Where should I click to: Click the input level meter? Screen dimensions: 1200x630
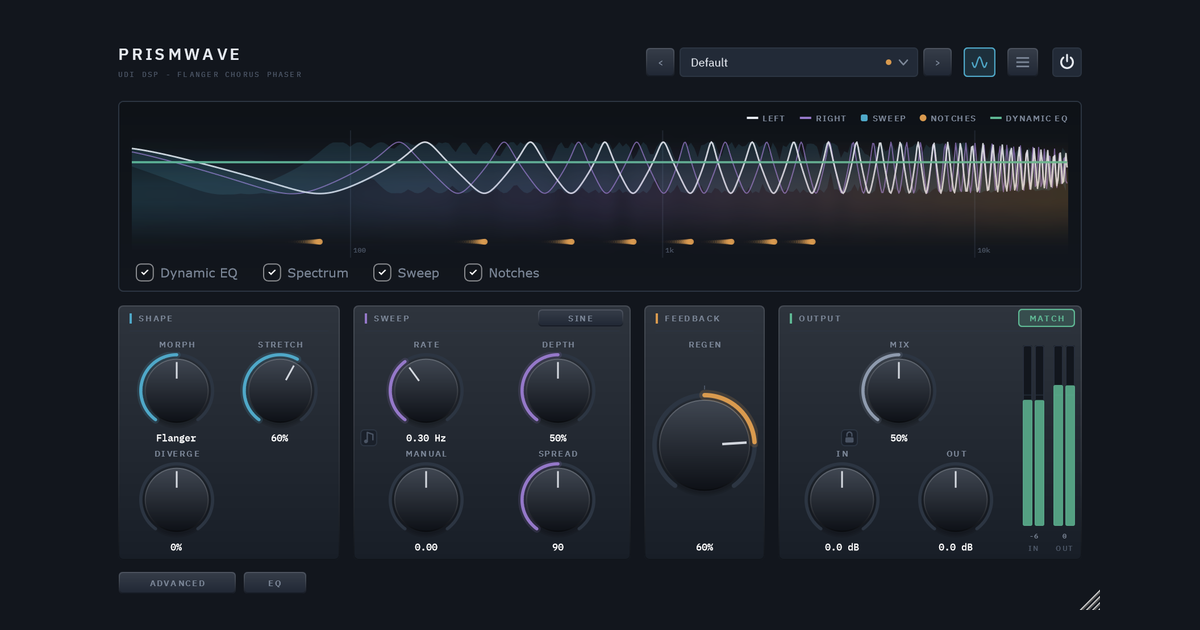point(1033,436)
